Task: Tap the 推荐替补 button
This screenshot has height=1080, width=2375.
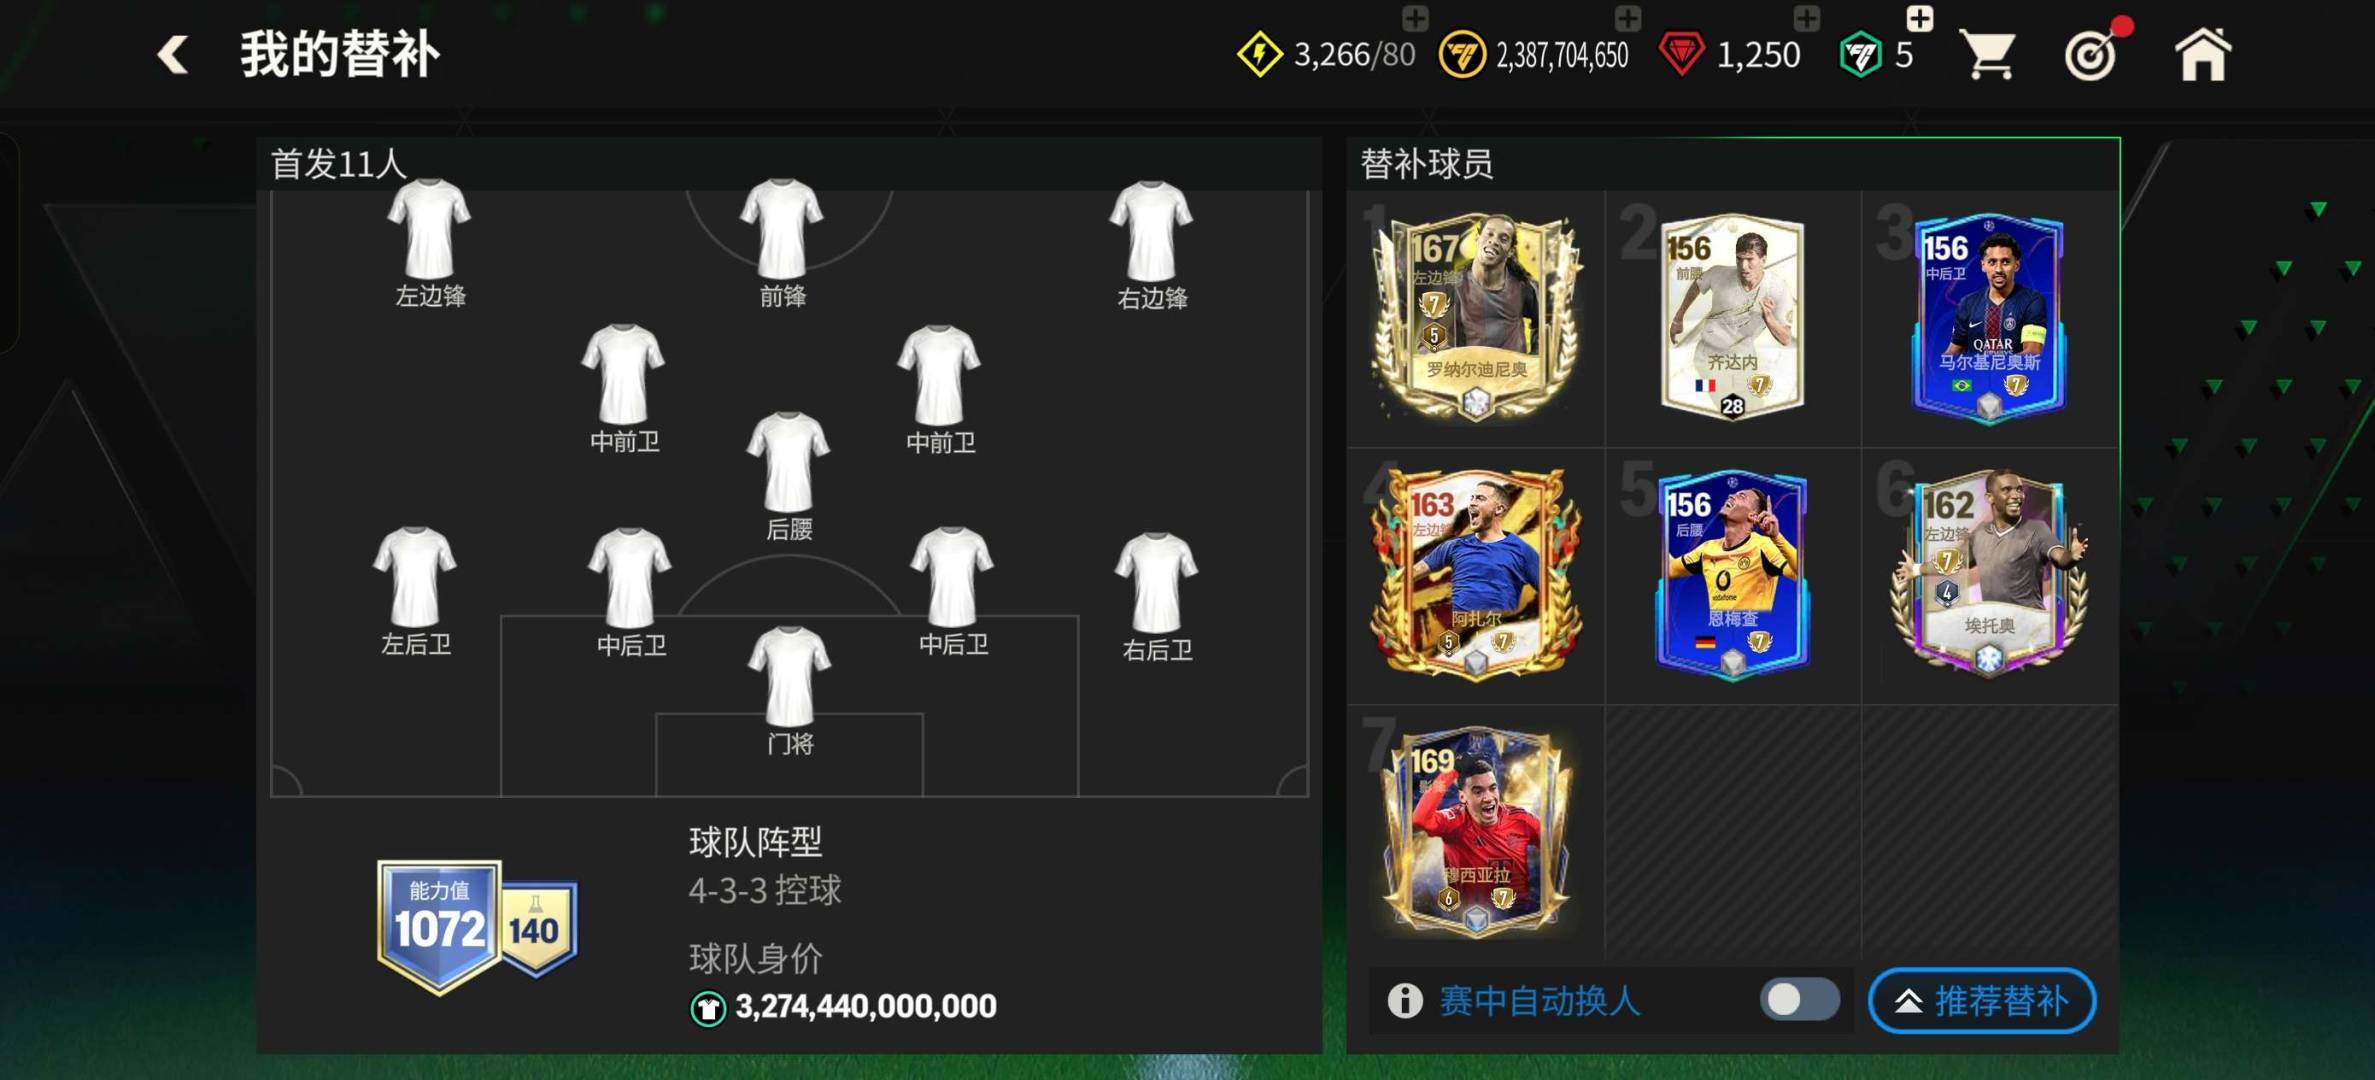Action: pyautogui.click(x=1982, y=1000)
